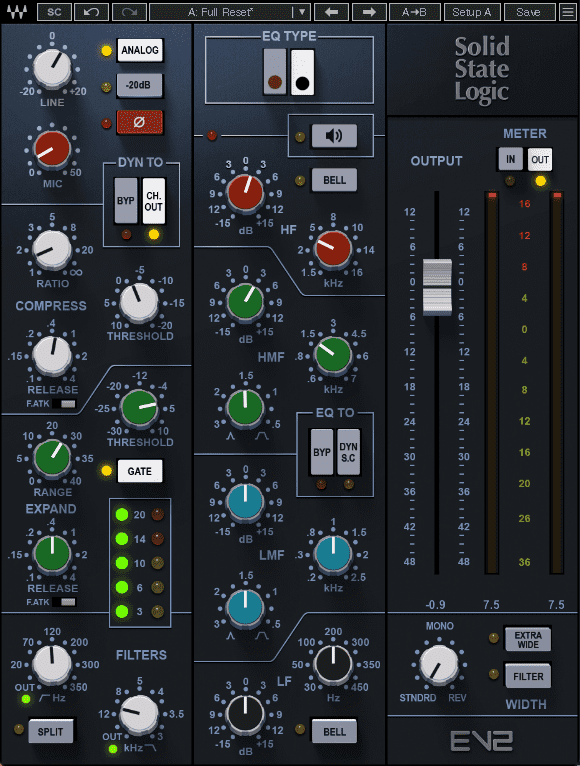Select the black EQ type switch
Image resolution: width=580 pixels, height=766 pixels.
[x=302, y=72]
